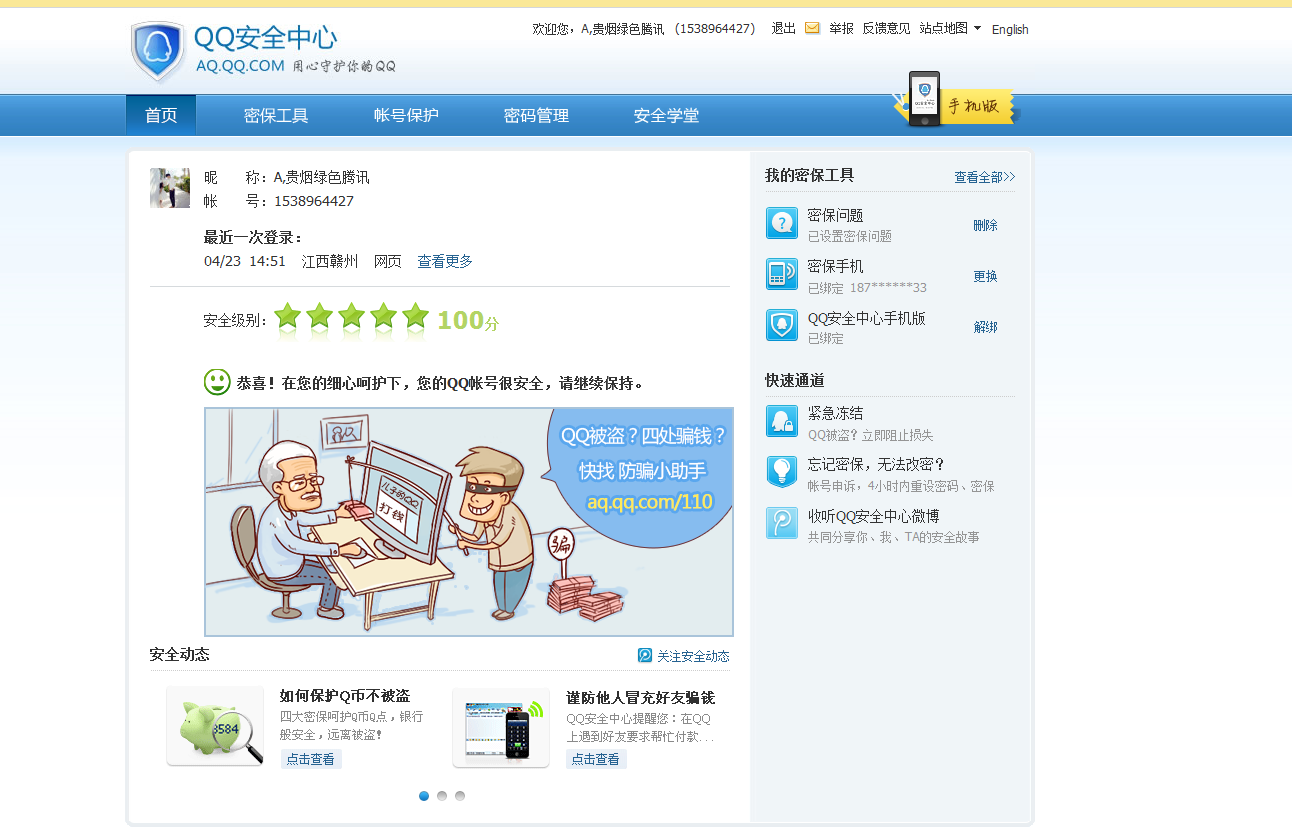Viewport: 1292px width, 832px height.
Task: Select the second carousel dot
Action: 442,796
